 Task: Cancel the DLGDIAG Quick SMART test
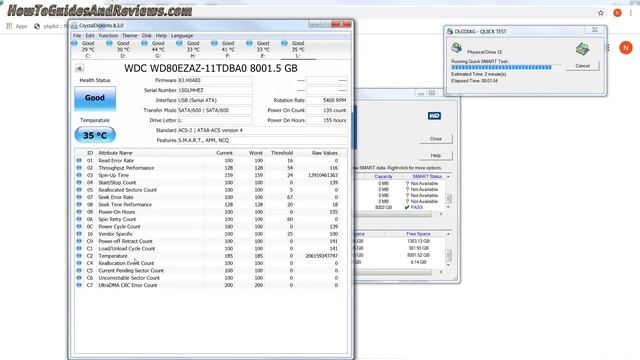pyautogui.click(x=582, y=66)
